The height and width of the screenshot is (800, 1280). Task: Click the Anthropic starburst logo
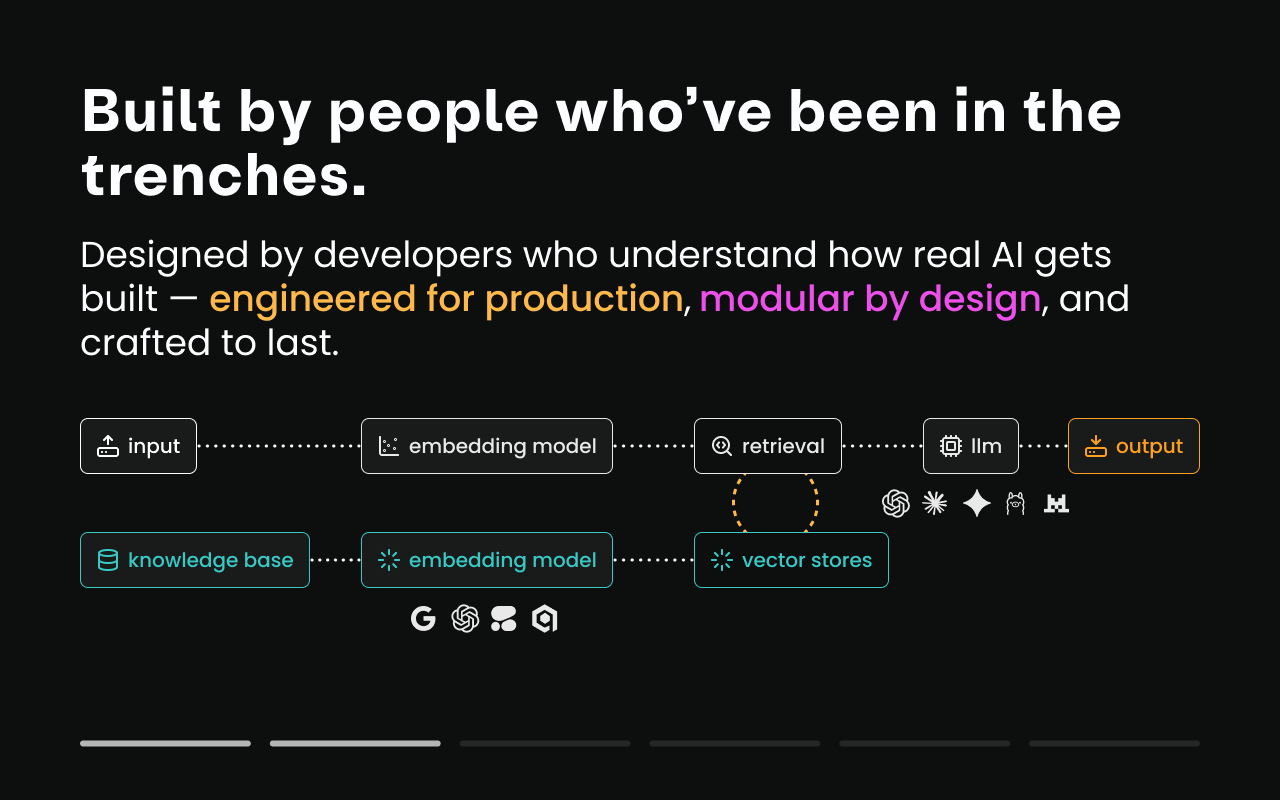935,503
